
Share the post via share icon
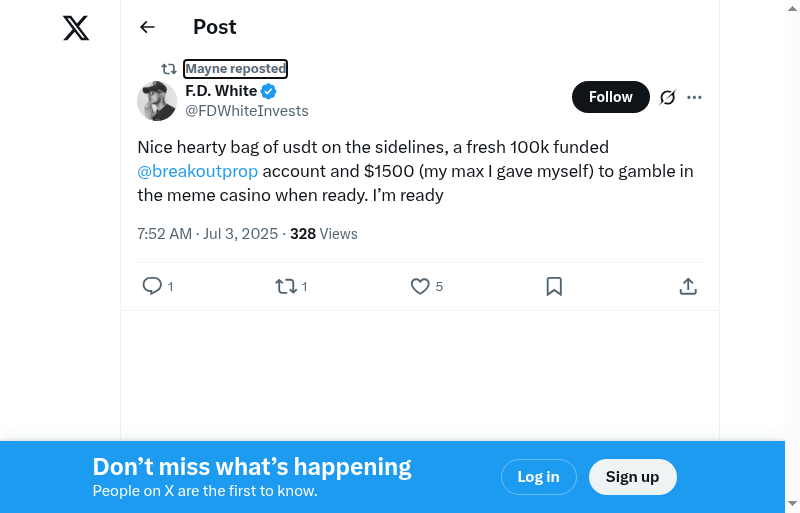click(688, 286)
